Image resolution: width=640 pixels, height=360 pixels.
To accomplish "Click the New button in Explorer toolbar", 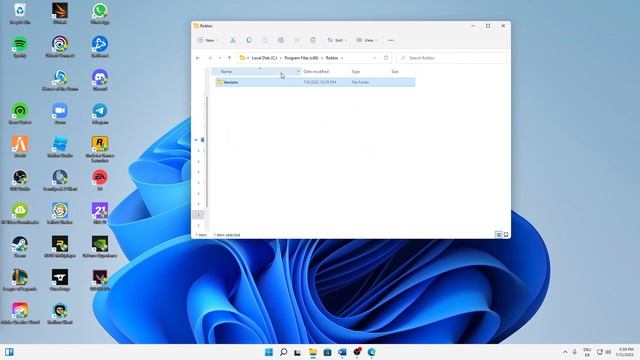I will [x=208, y=40].
